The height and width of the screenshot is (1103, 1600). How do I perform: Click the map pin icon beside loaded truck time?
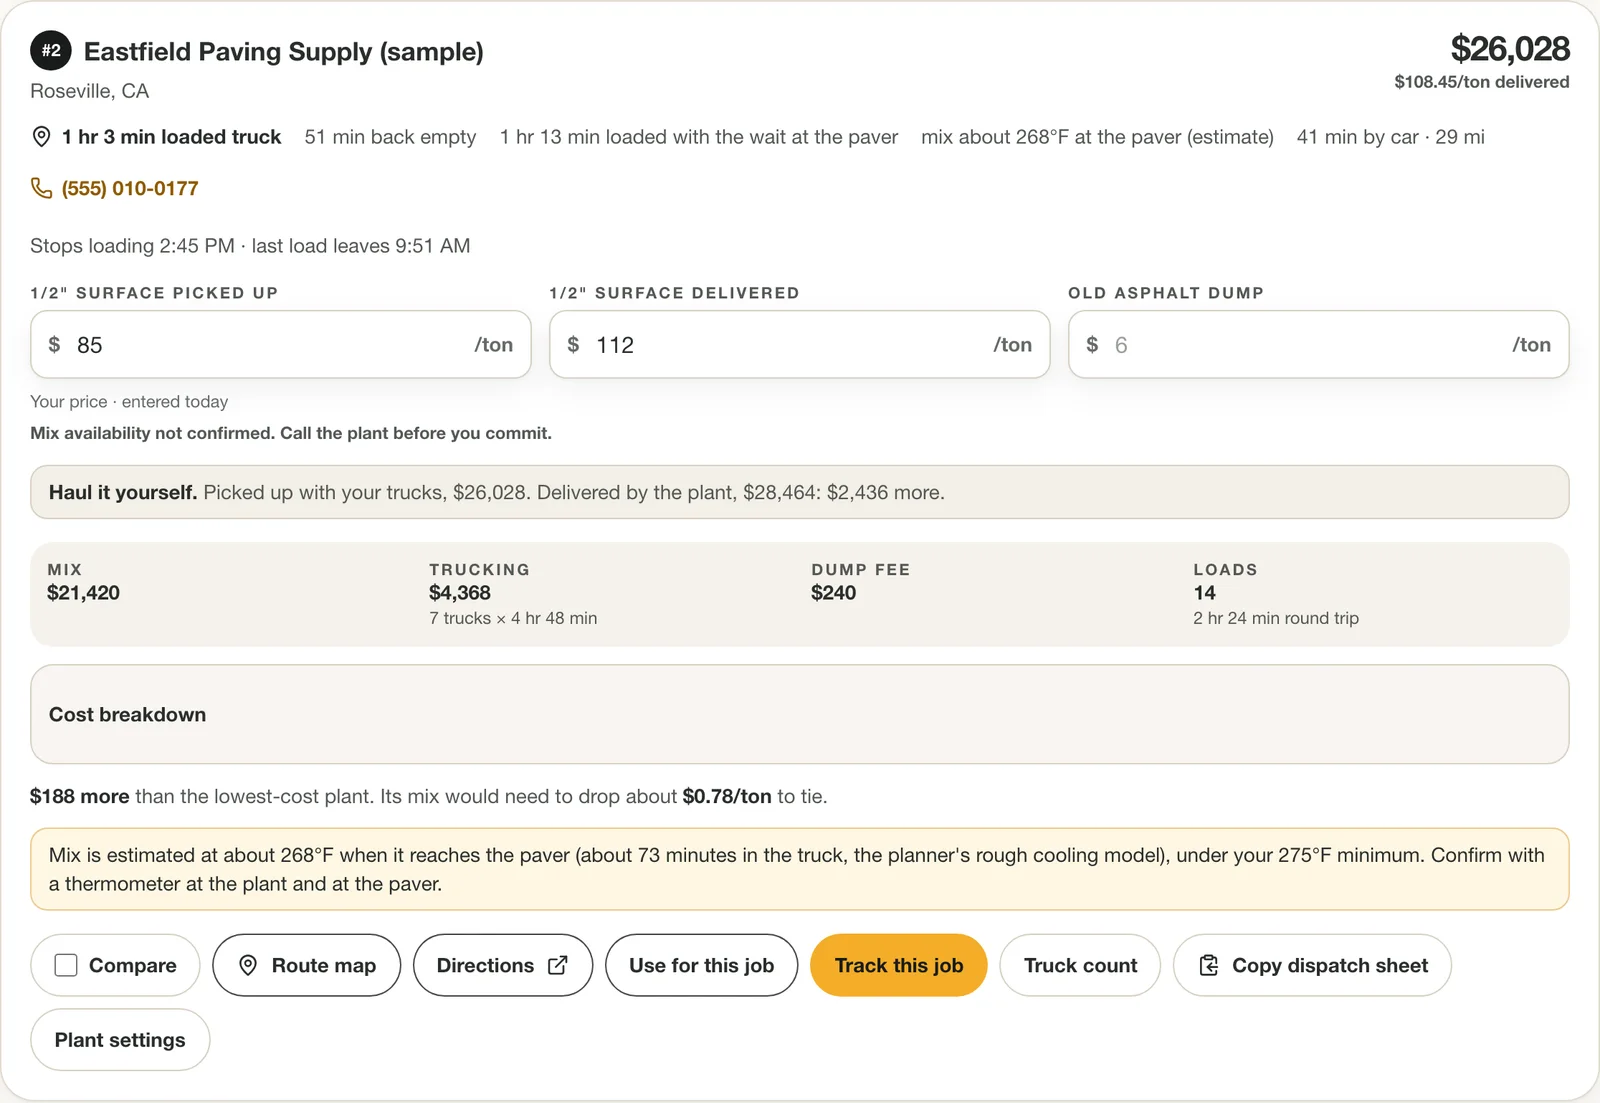(41, 137)
